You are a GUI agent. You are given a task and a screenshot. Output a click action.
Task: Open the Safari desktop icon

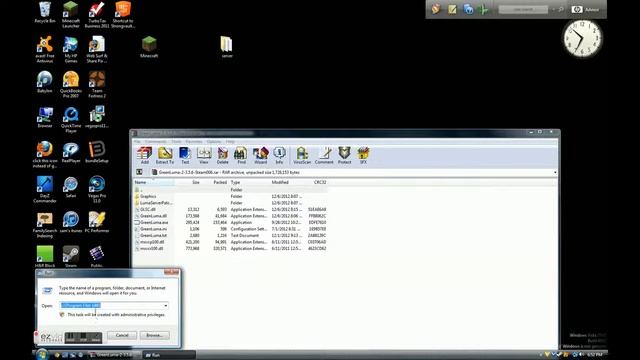click(71, 187)
